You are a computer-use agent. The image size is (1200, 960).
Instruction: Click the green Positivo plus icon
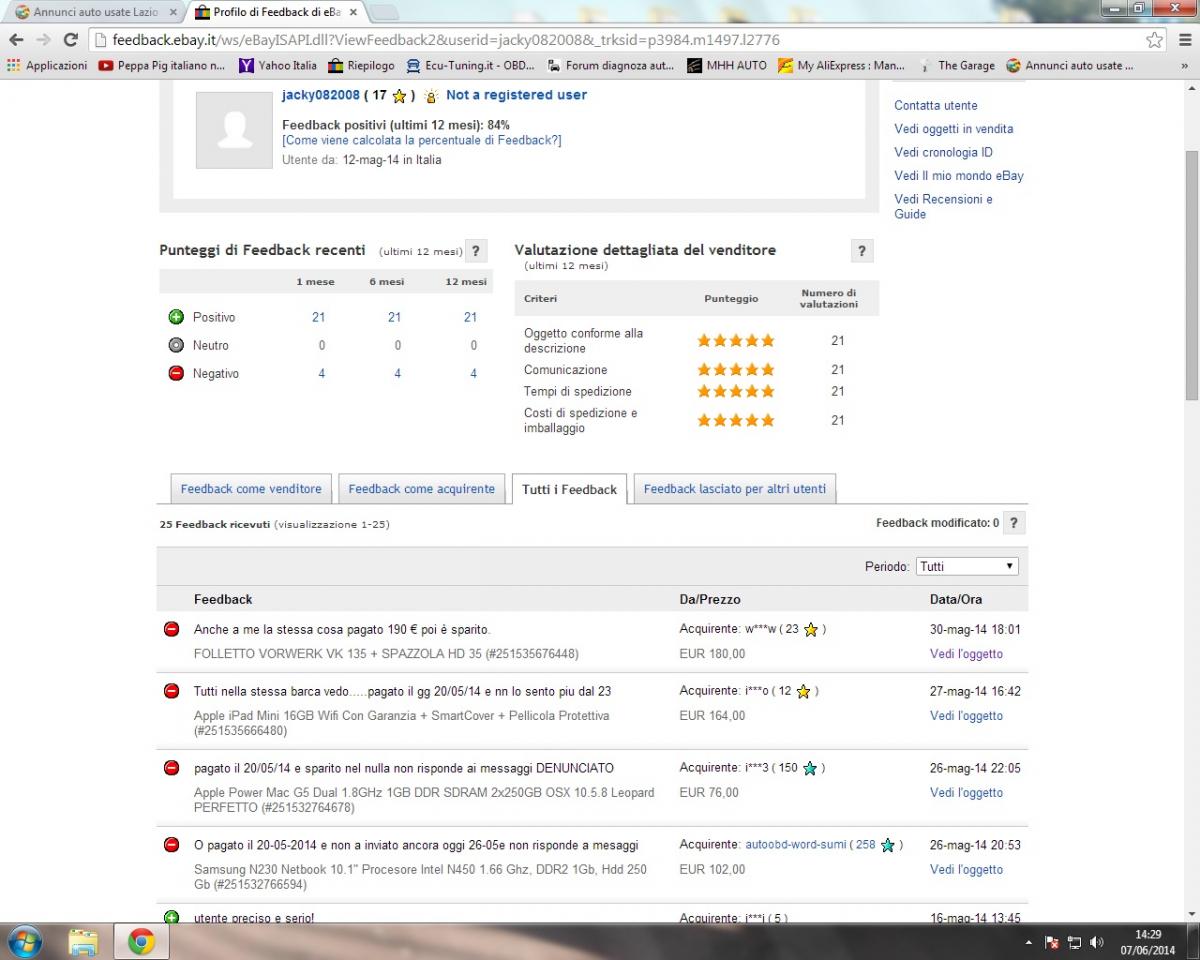point(176,317)
